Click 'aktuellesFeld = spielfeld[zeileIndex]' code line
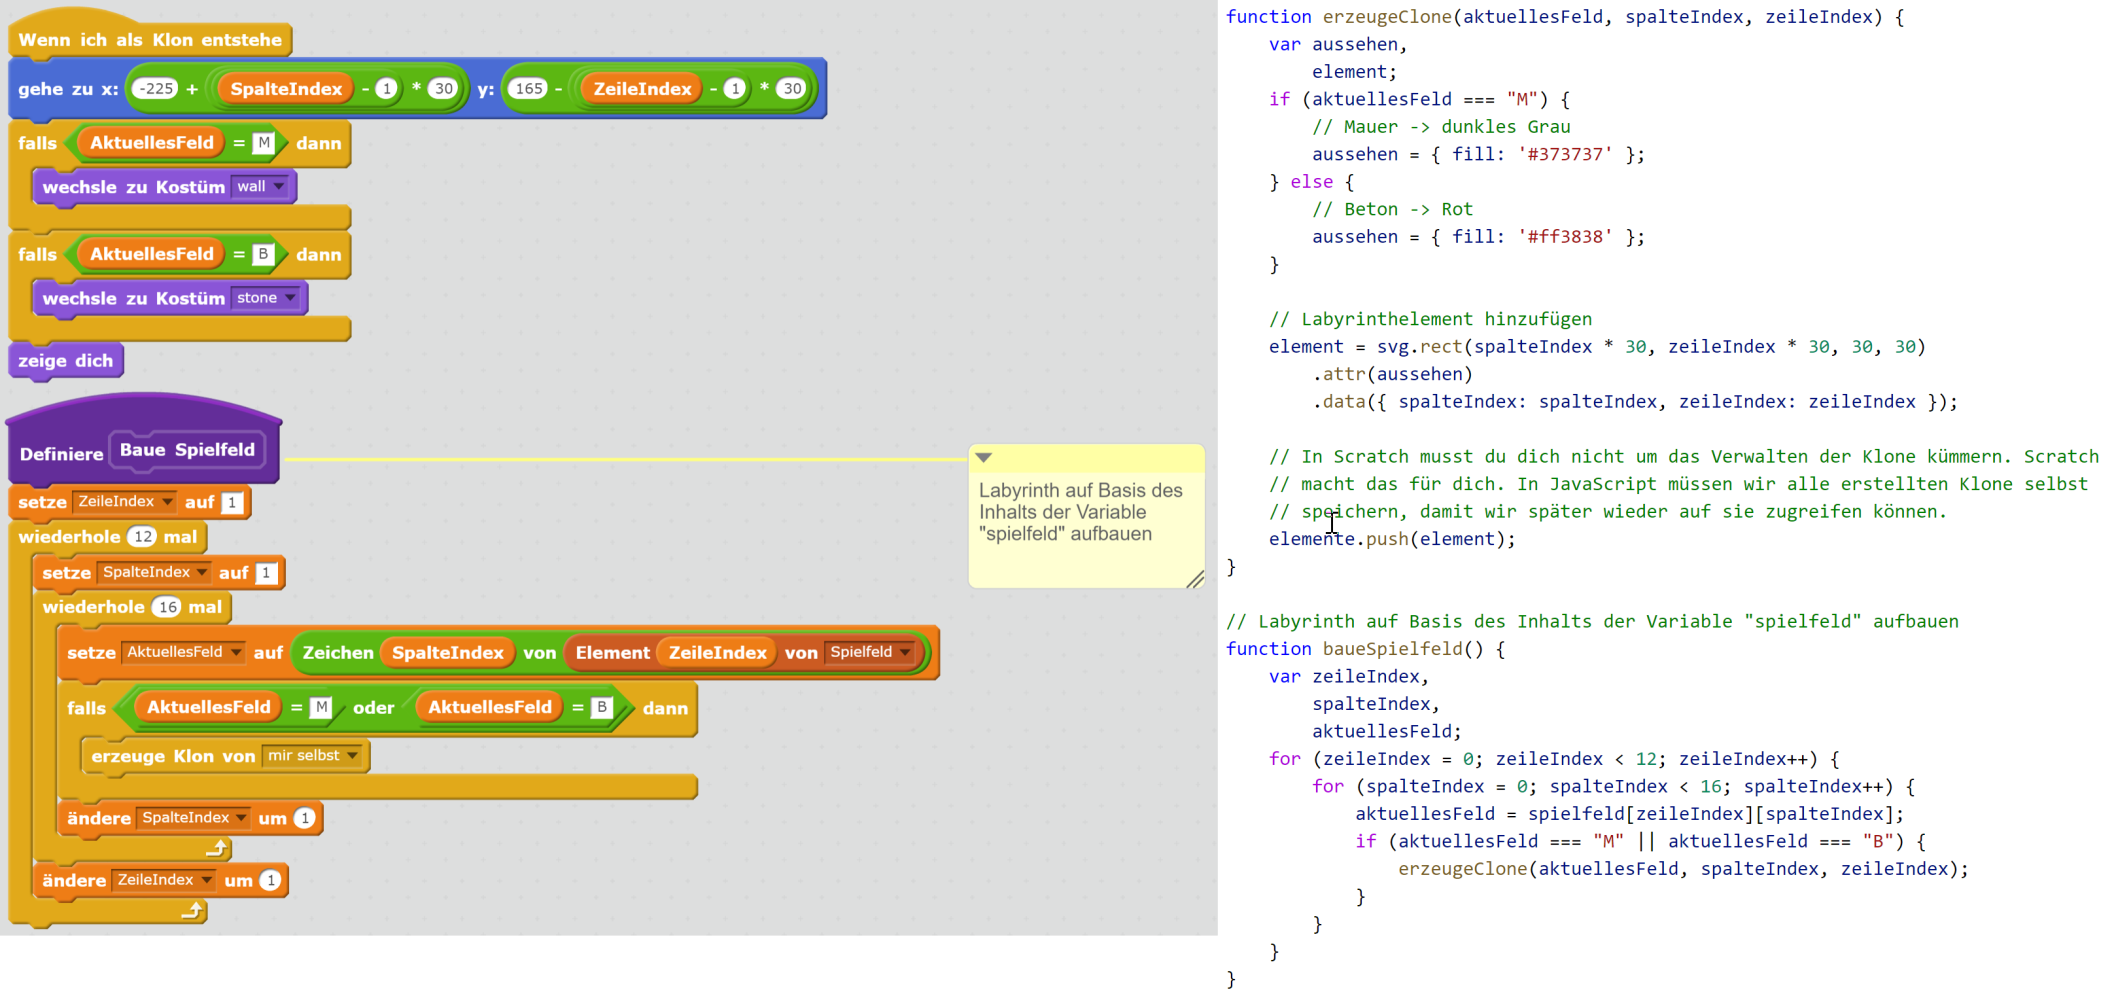The width and height of the screenshot is (2114, 994). point(1630,814)
